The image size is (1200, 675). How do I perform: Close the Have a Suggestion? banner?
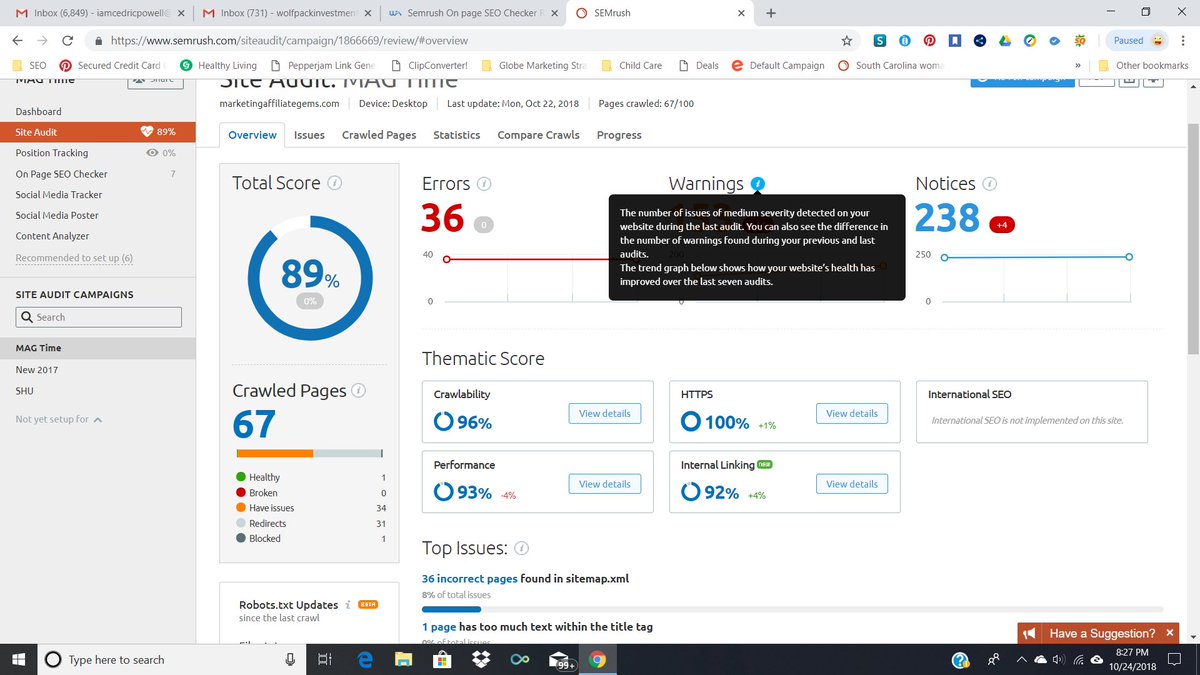[x=1169, y=633]
